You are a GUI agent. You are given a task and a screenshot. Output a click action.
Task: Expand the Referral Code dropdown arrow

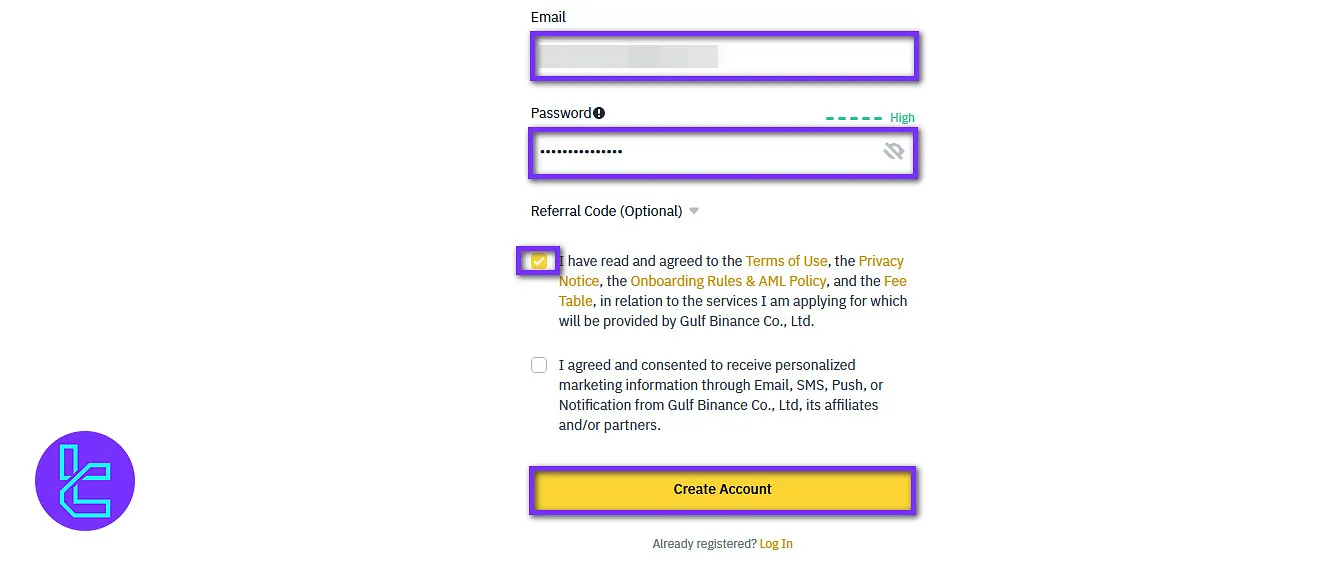pos(694,211)
